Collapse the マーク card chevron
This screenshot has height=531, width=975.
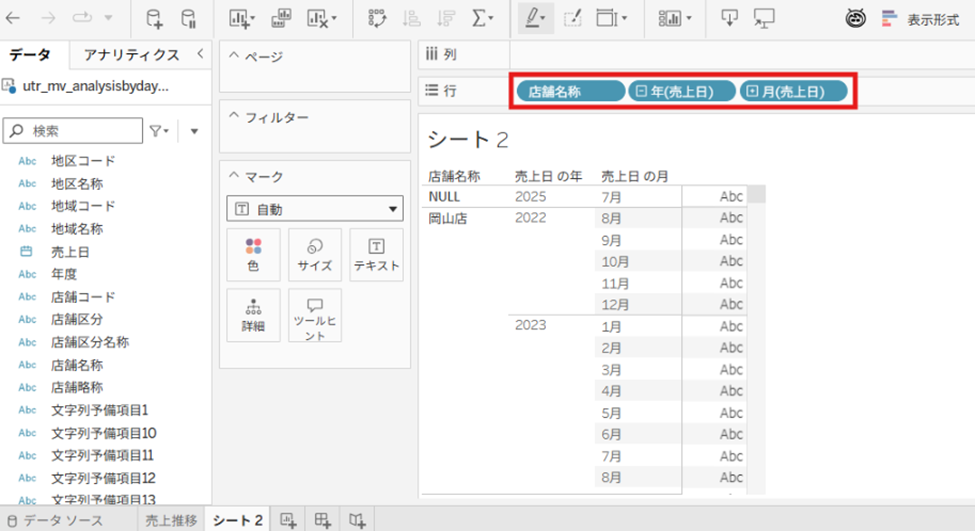(234, 176)
